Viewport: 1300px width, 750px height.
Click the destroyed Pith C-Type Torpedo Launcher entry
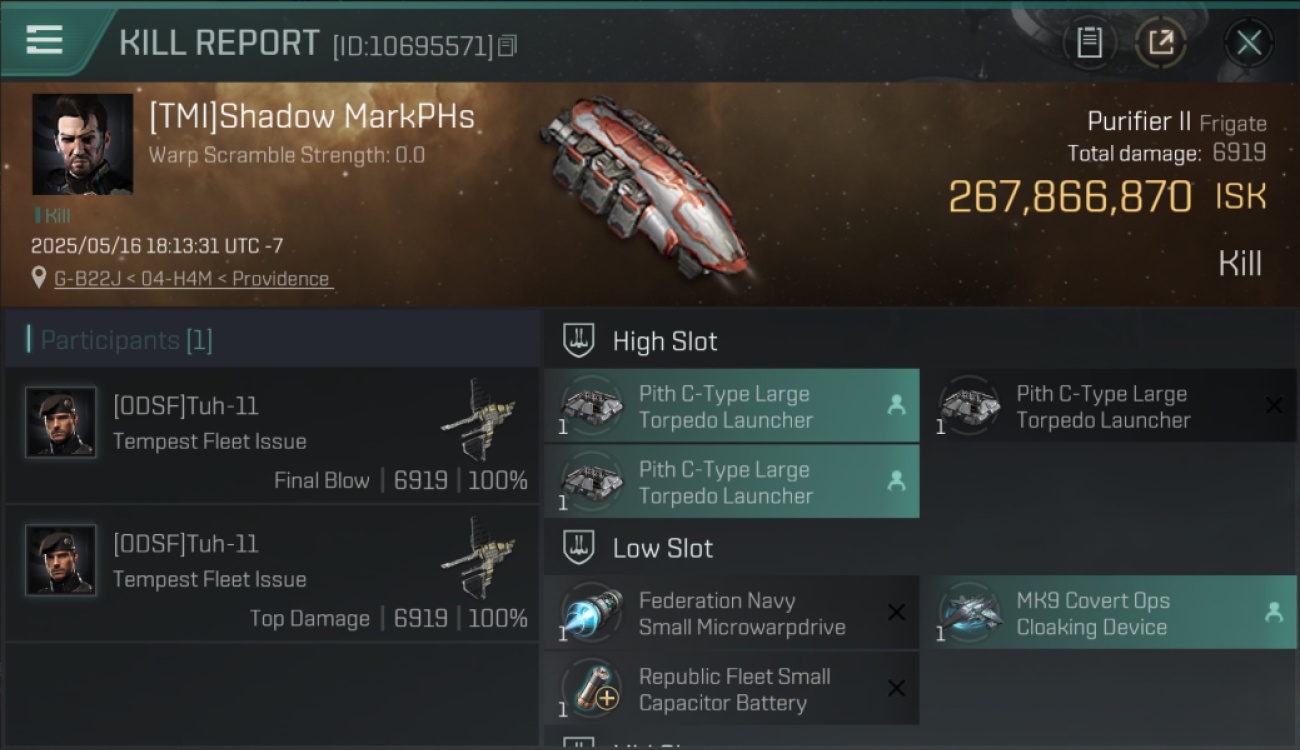[1108, 406]
